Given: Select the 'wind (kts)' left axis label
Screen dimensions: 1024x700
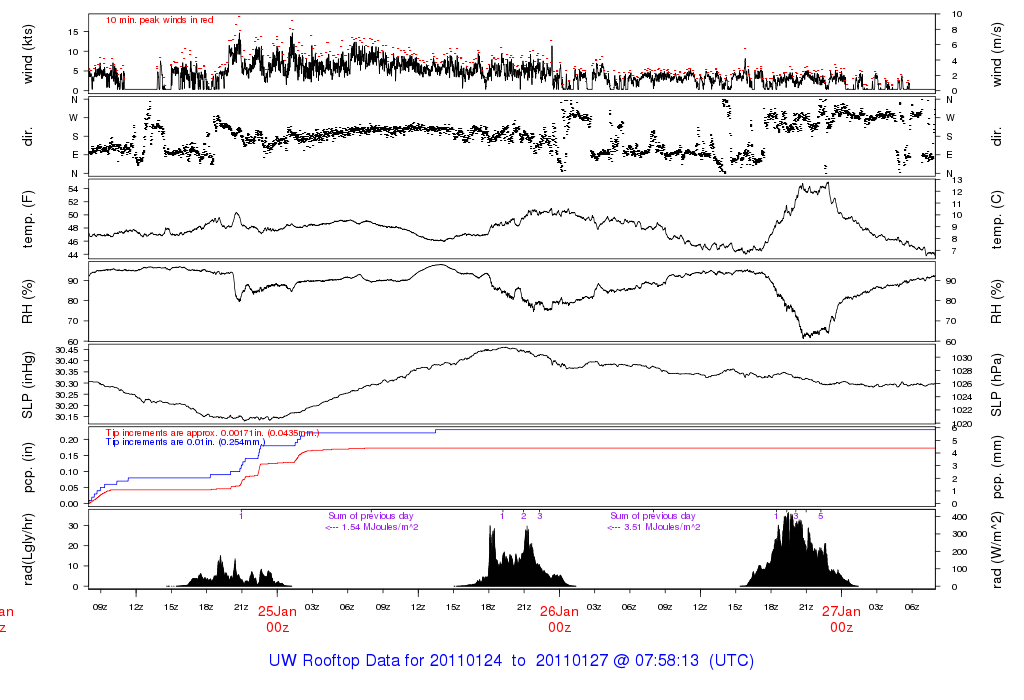Looking at the screenshot, I should pos(29,52).
